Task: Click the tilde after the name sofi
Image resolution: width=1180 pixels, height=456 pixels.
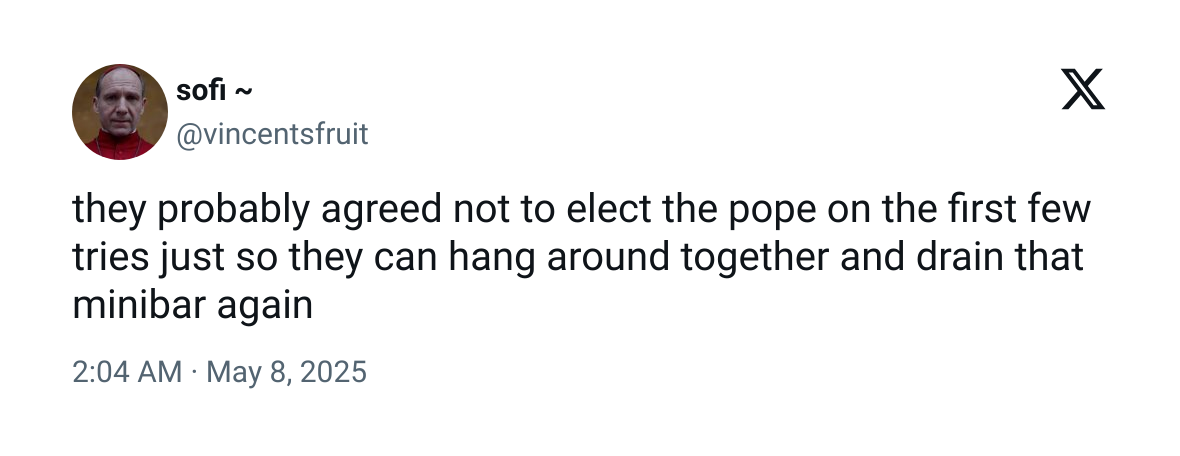Action: [243, 93]
